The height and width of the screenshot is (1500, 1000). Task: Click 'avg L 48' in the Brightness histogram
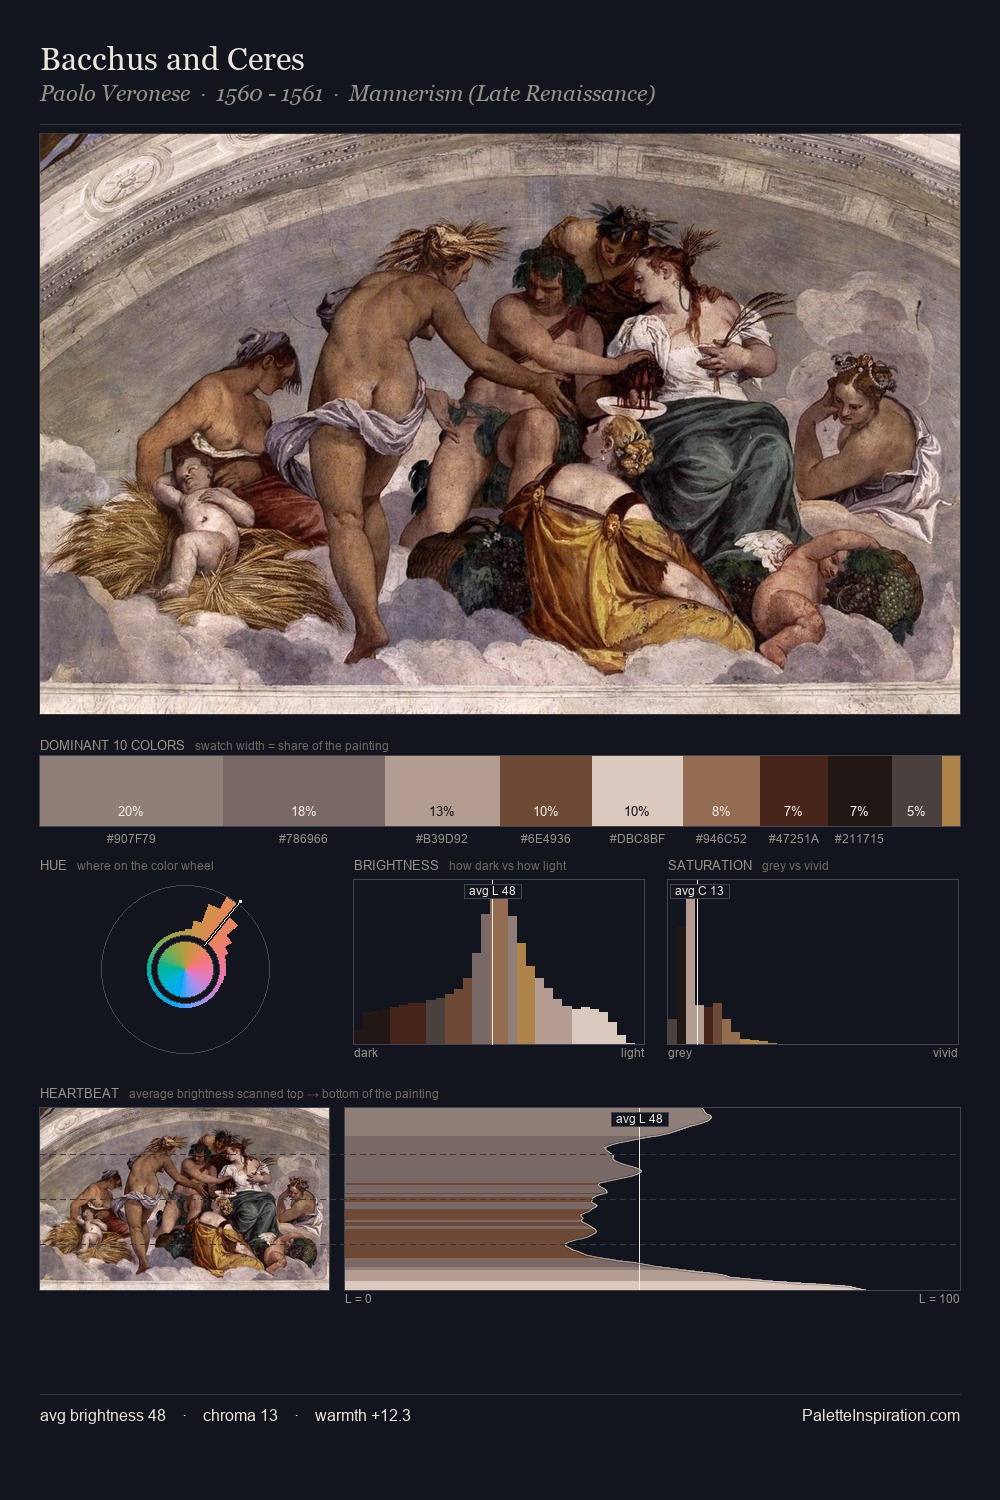[x=493, y=891]
